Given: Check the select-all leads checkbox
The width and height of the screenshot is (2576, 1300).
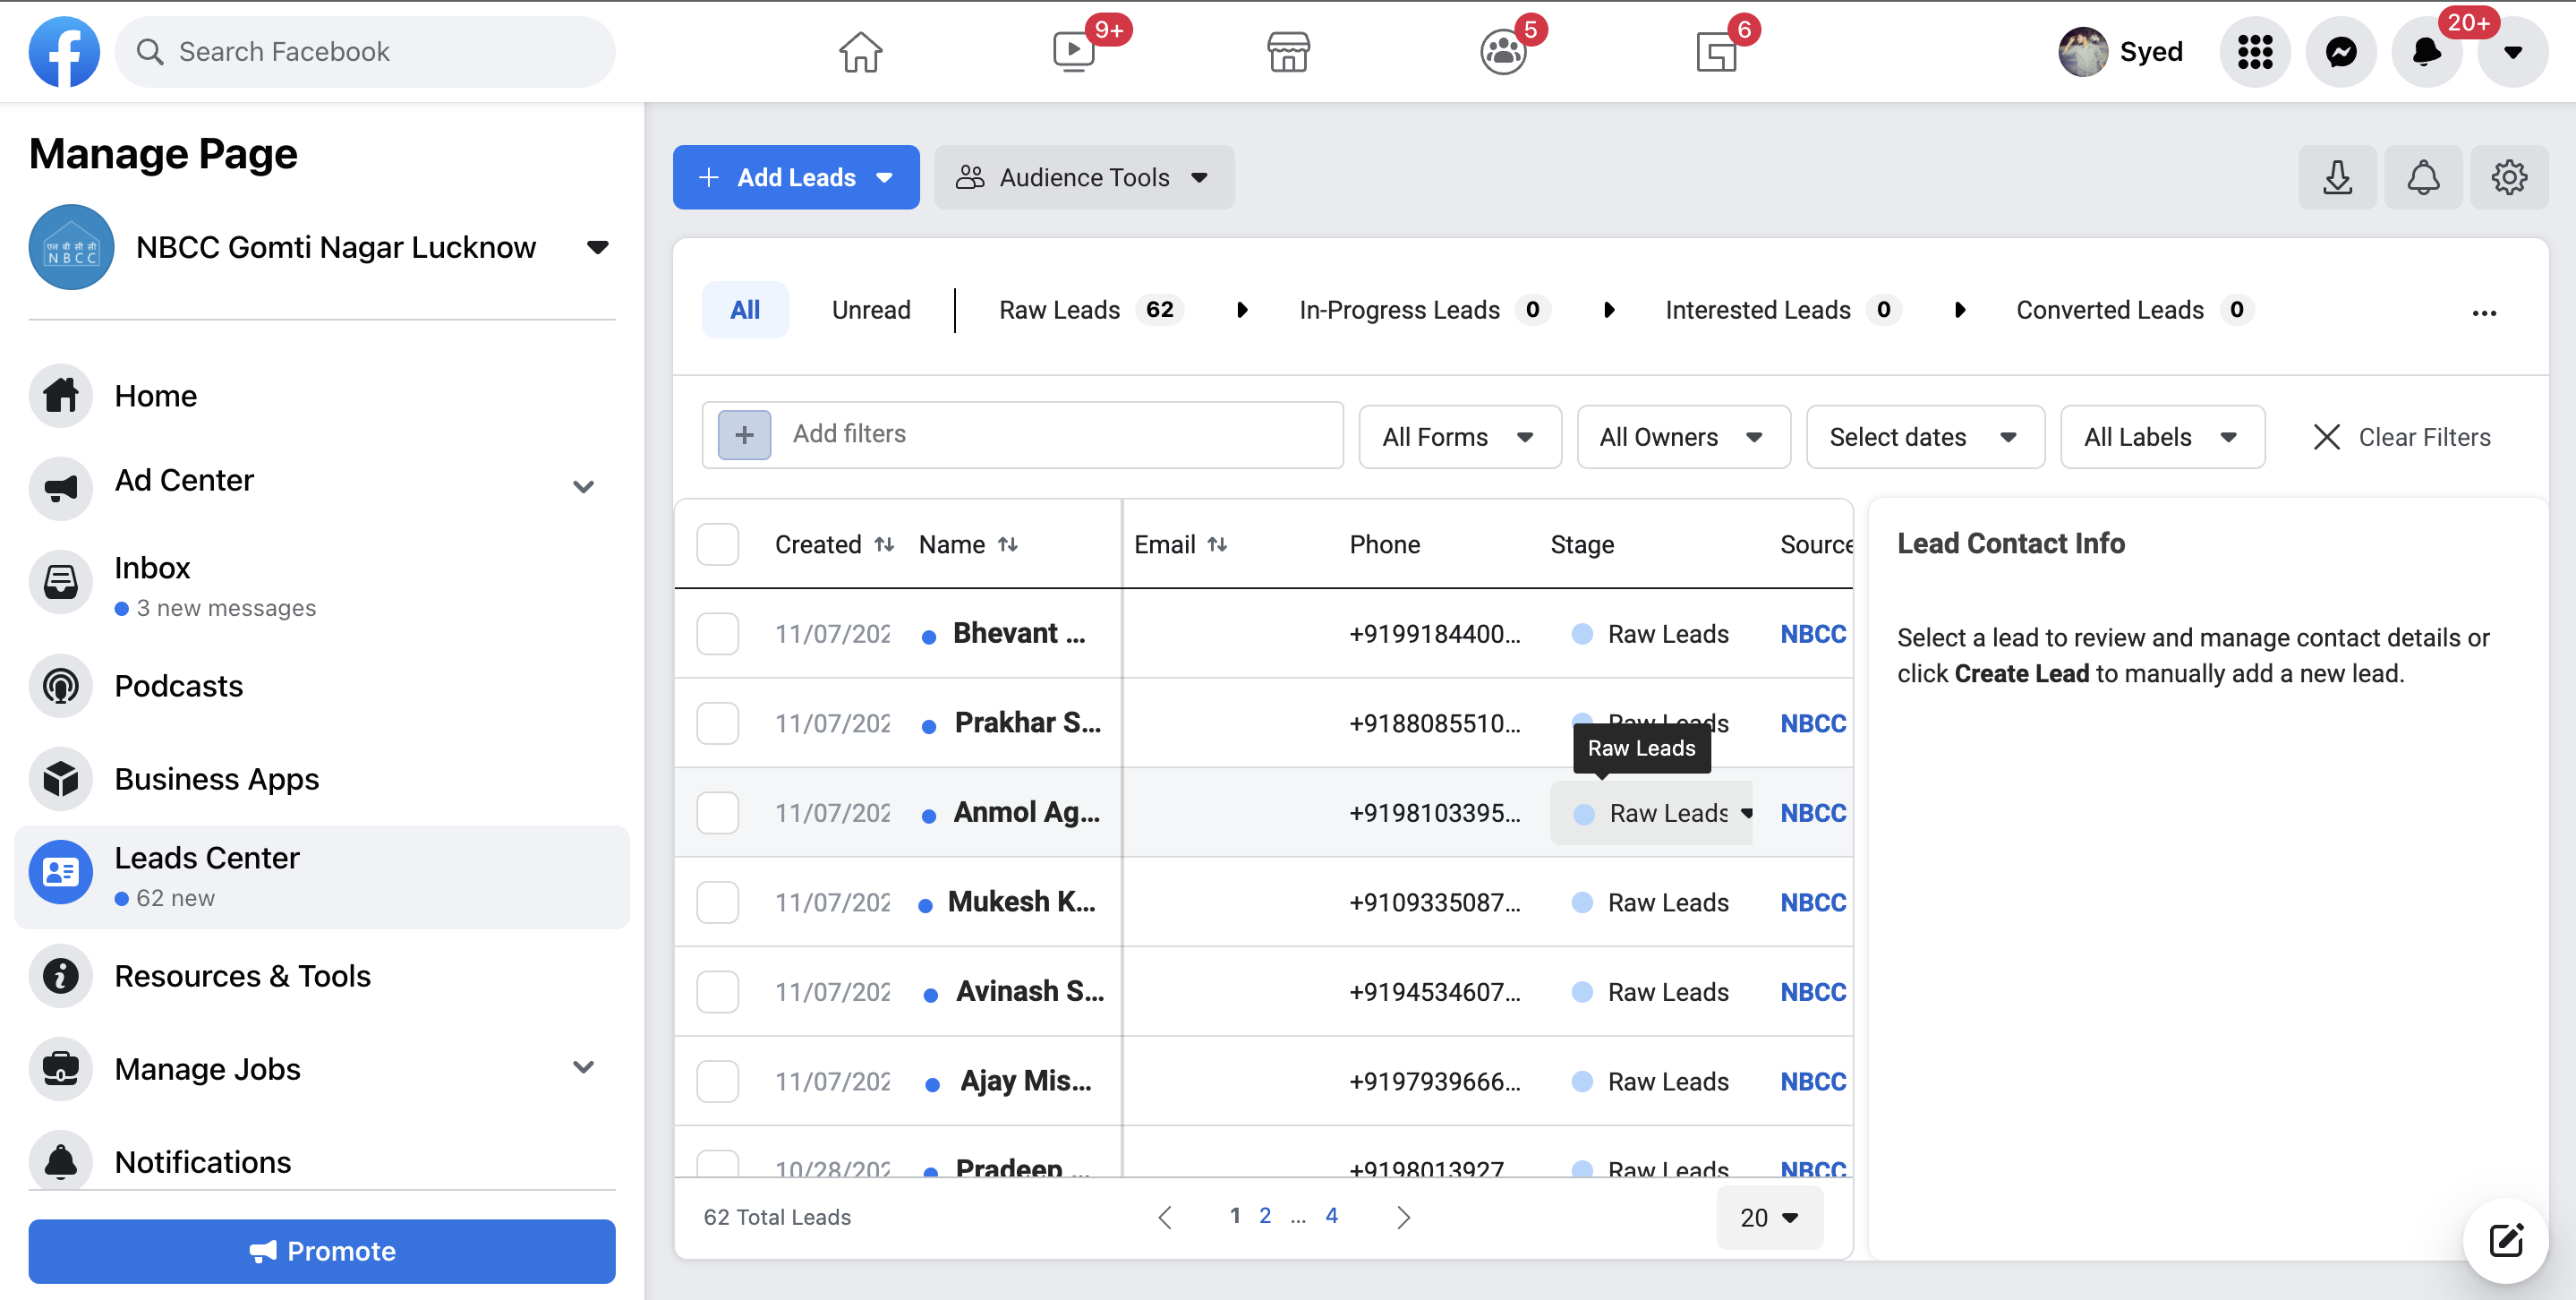Looking at the screenshot, I should tap(717, 545).
